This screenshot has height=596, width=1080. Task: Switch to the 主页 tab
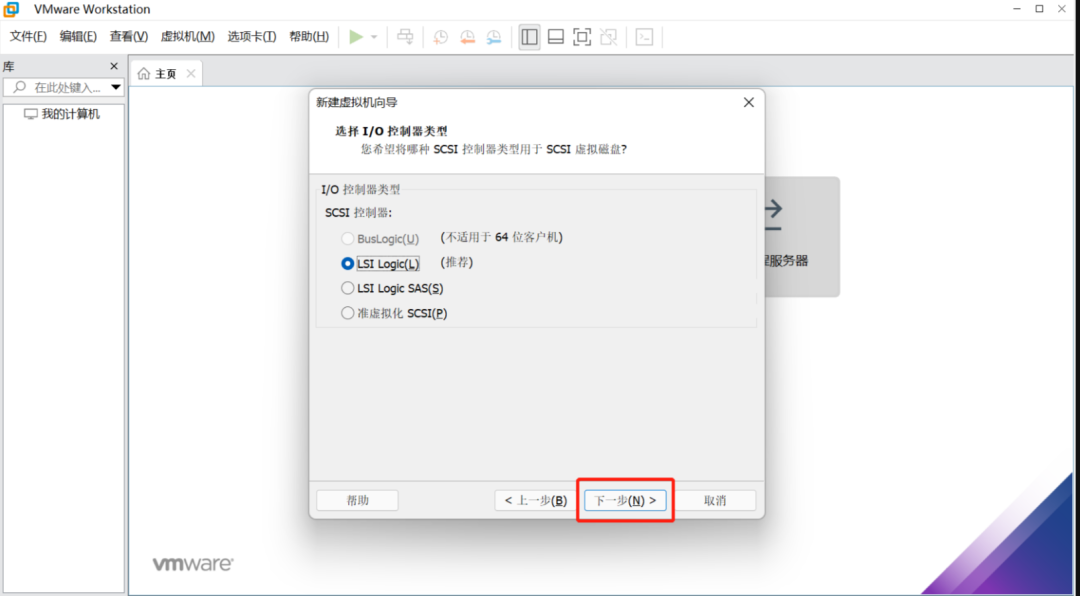click(165, 74)
